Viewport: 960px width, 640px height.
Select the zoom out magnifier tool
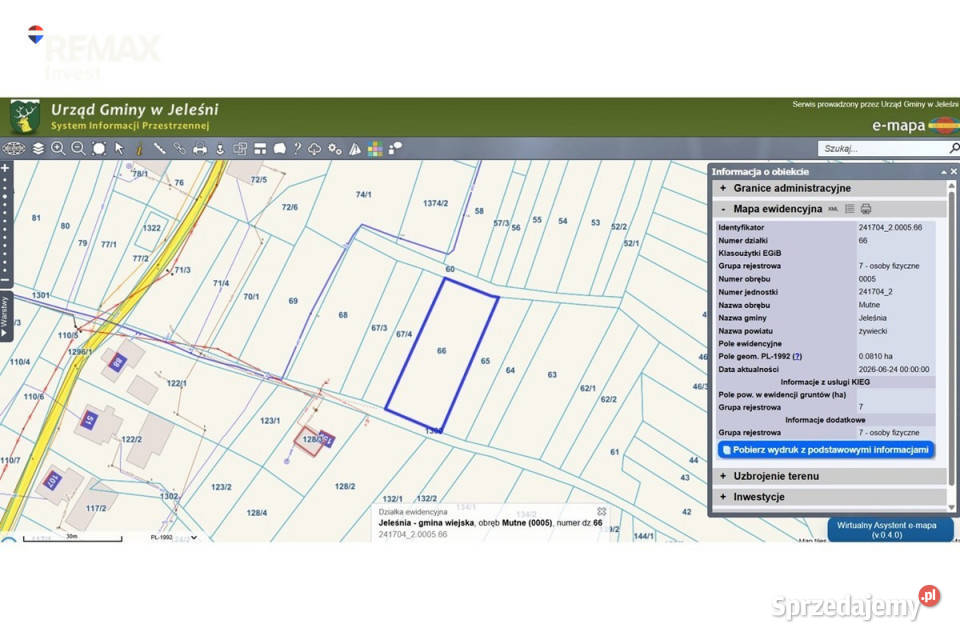tap(78, 148)
